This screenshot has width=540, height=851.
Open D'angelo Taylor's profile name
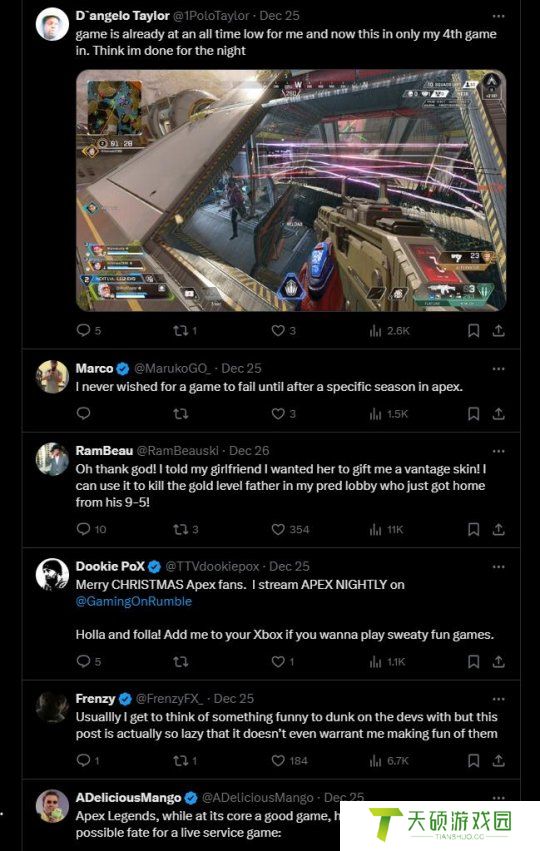[x=123, y=16]
